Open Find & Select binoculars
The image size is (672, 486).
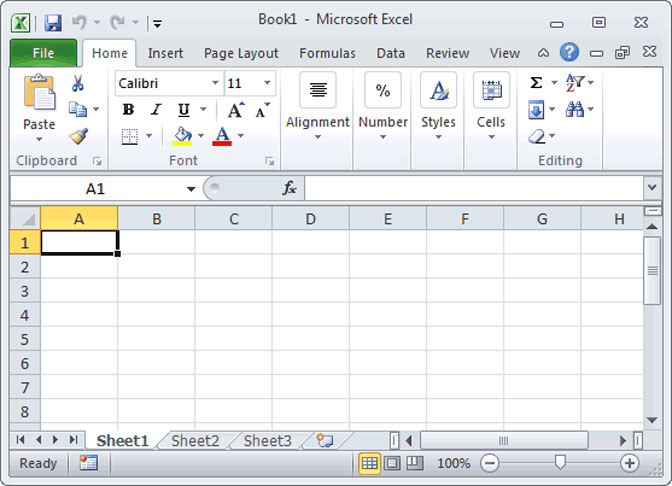point(575,109)
